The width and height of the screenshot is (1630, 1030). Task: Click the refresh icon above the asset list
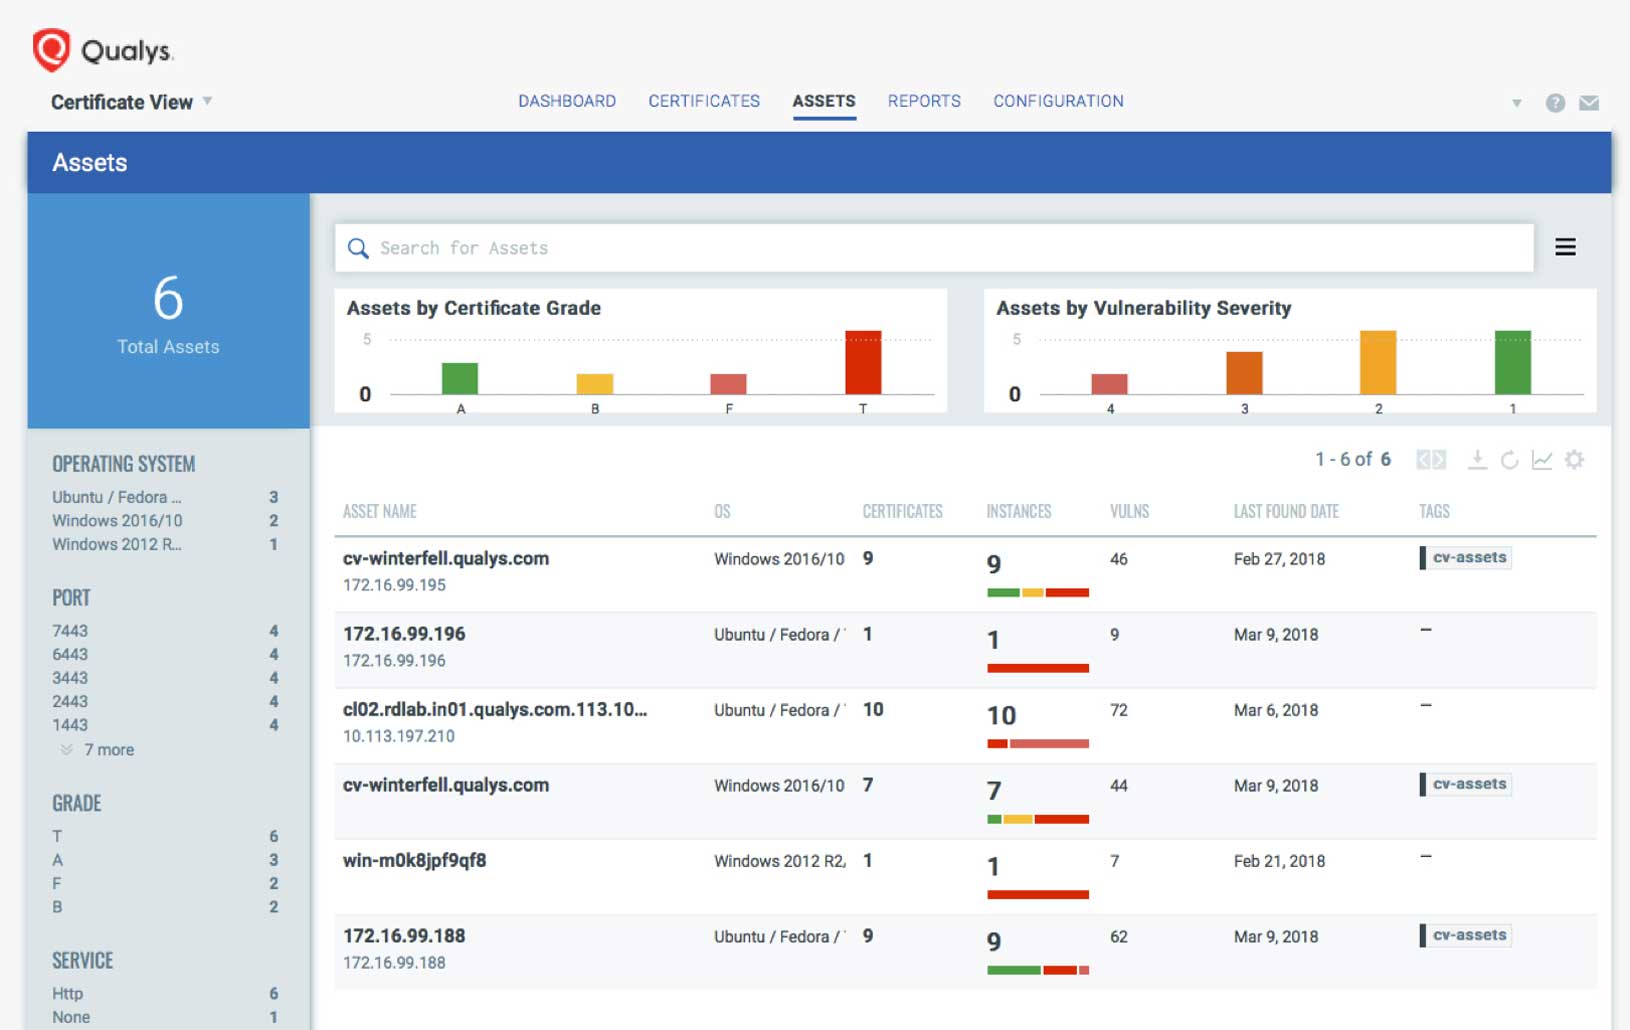point(1509,459)
